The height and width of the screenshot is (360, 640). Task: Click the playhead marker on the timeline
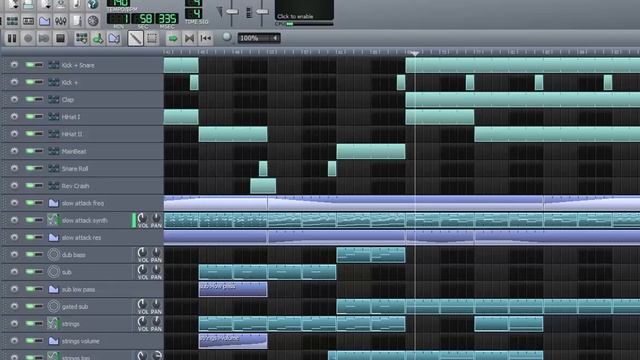[415, 53]
